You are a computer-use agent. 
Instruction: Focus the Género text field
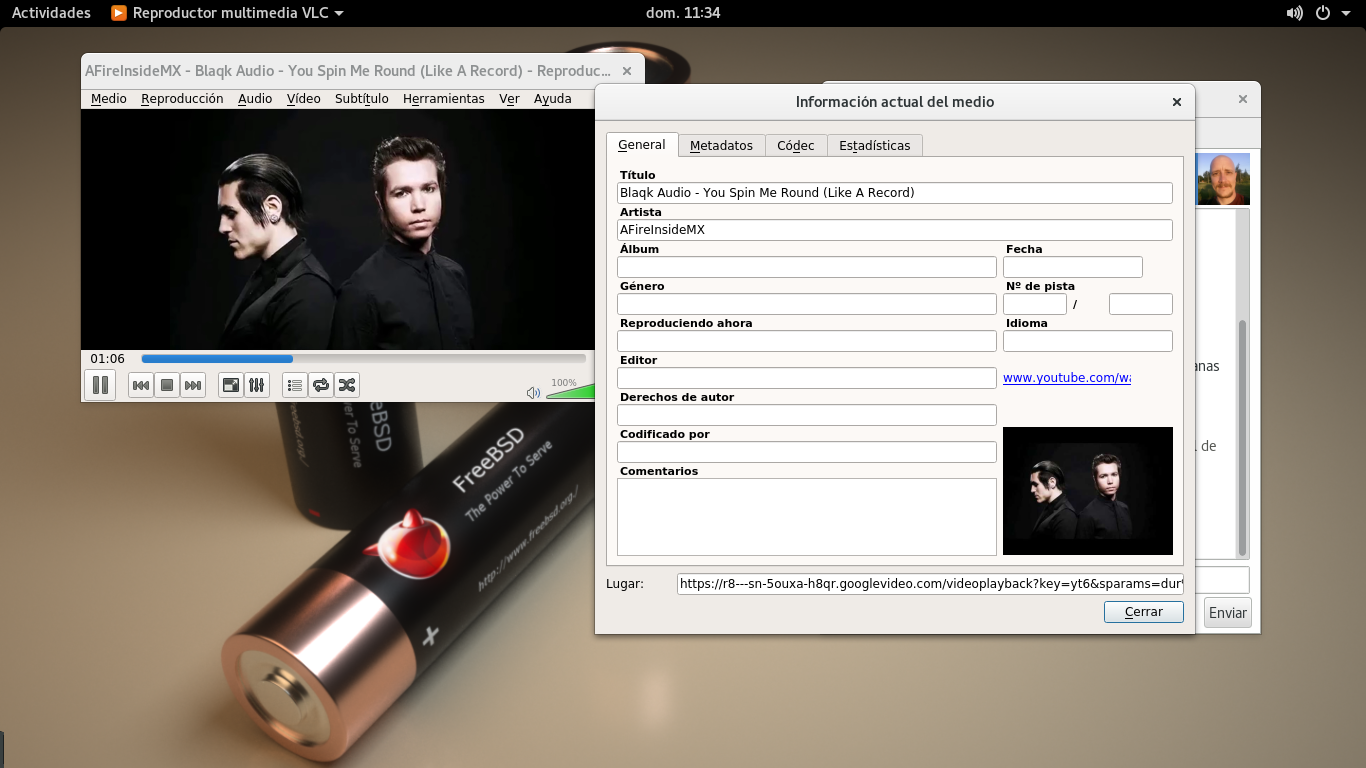pos(807,304)
